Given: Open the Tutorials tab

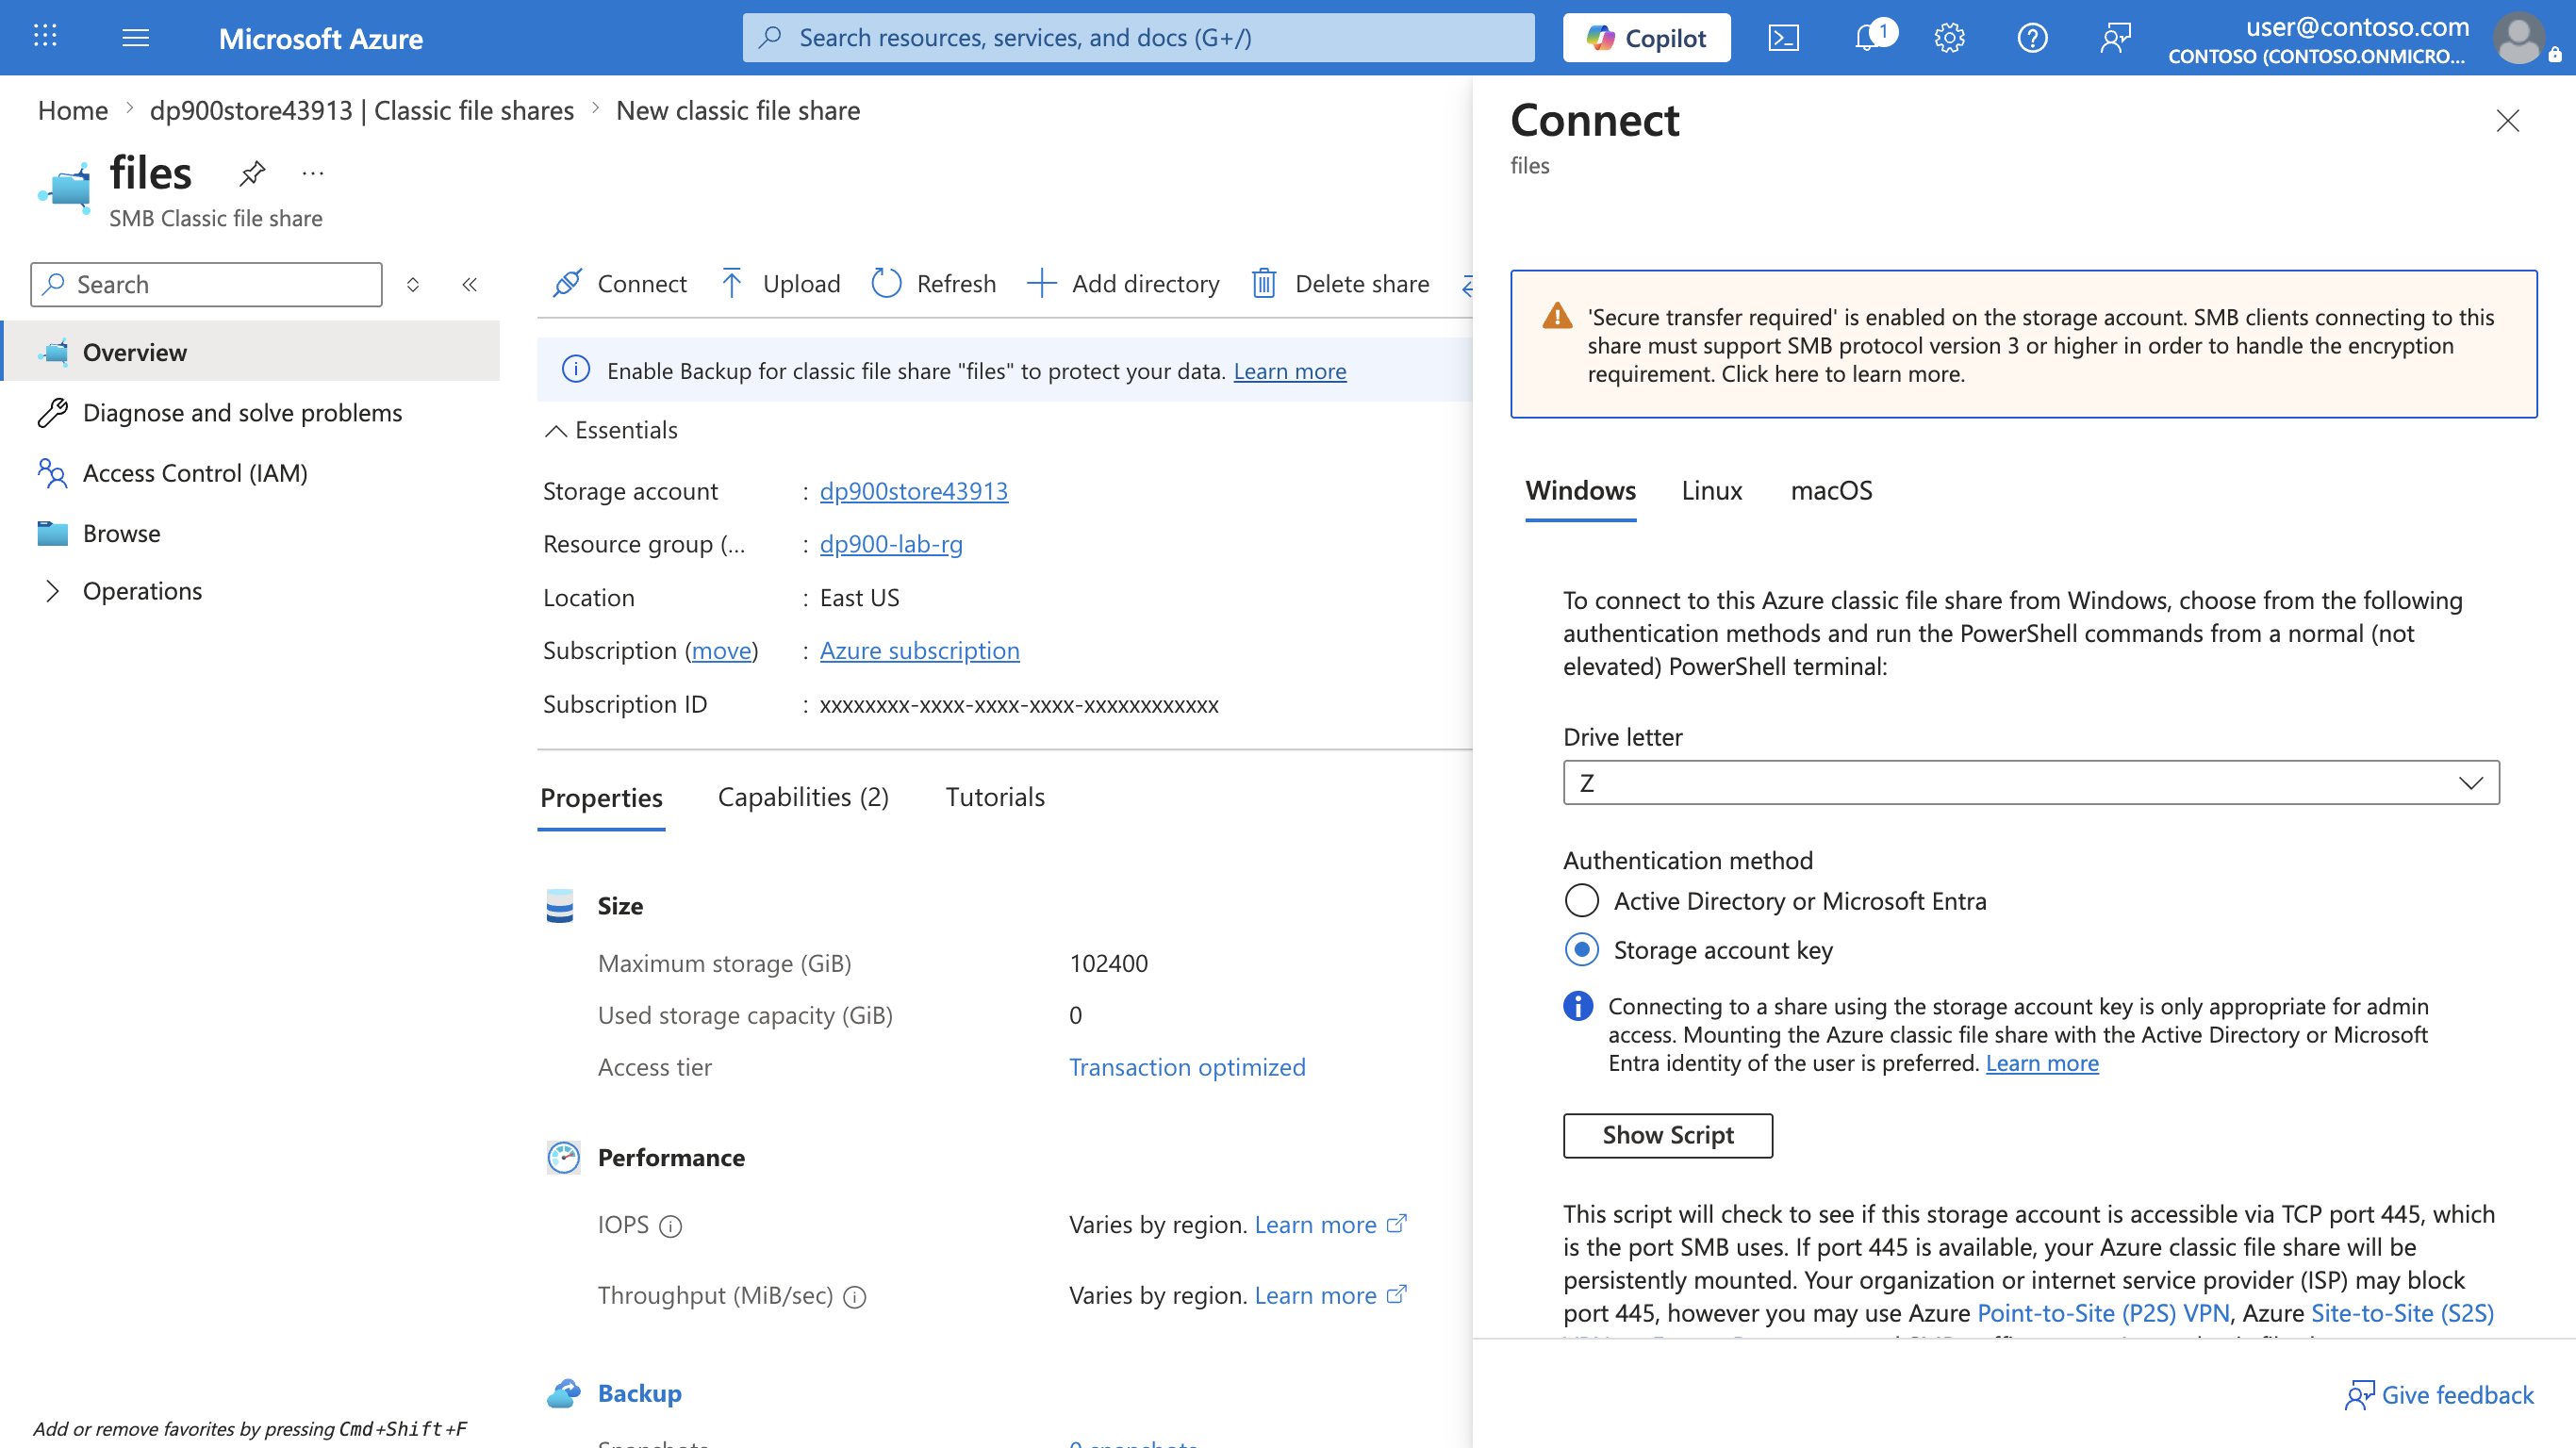Looking at the screenshot, I should point(995,797).
